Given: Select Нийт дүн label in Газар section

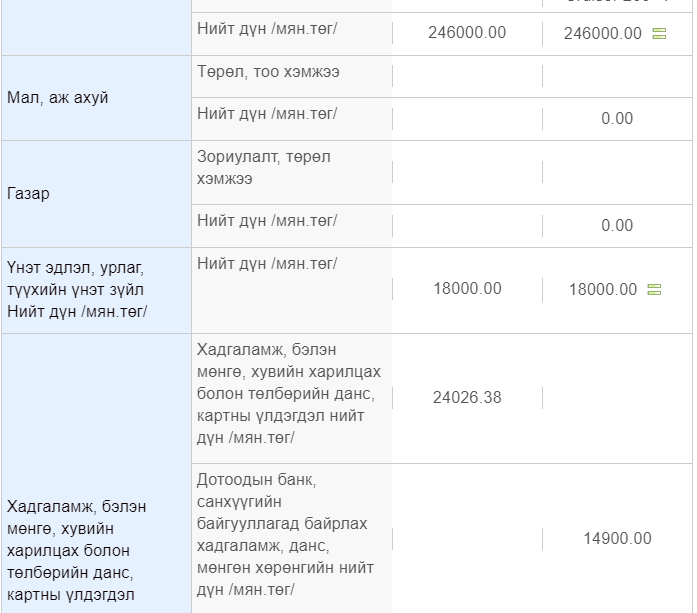Looking at the screenshot, I should point(267,220).
